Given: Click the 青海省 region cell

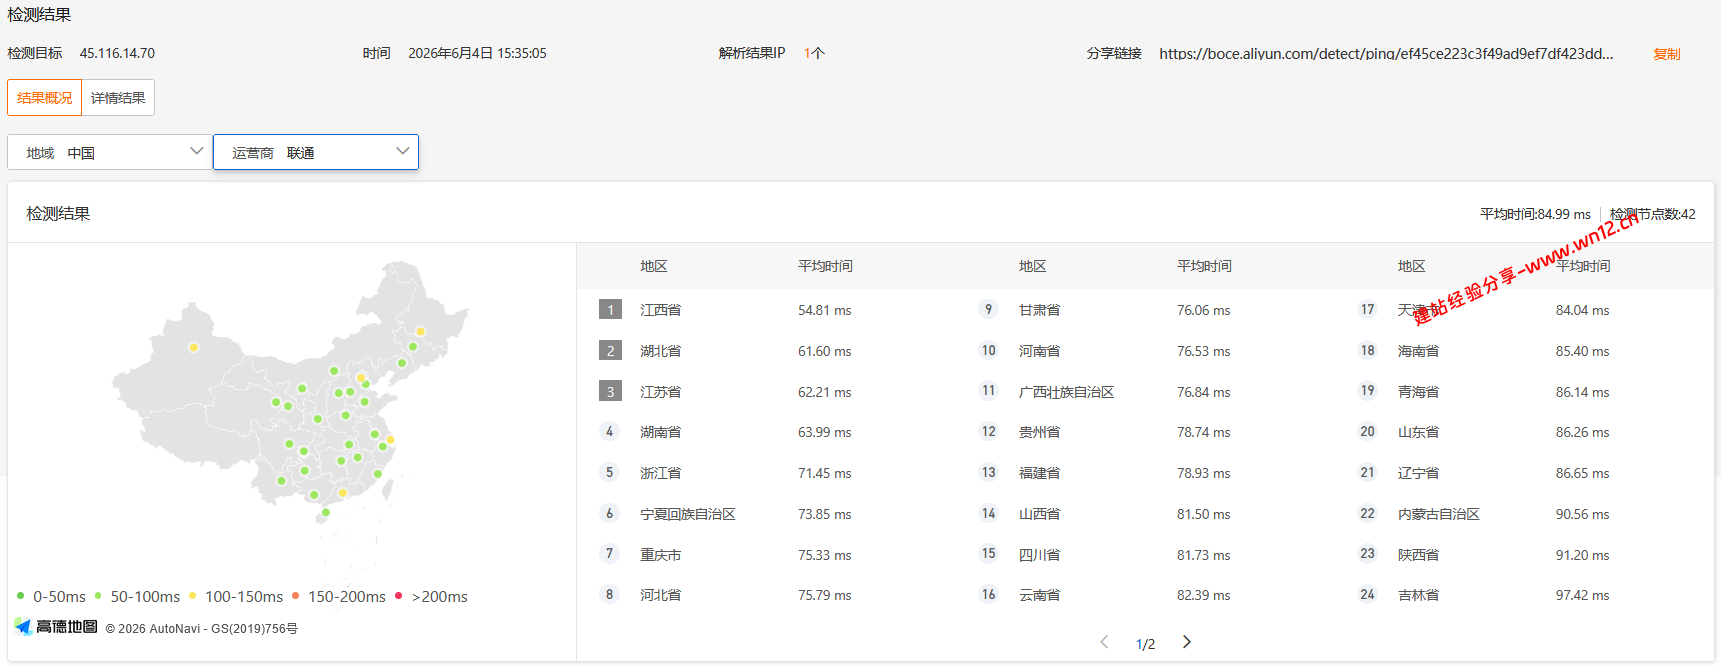Looking at the screenshot, I should (x=1419, y=393).
